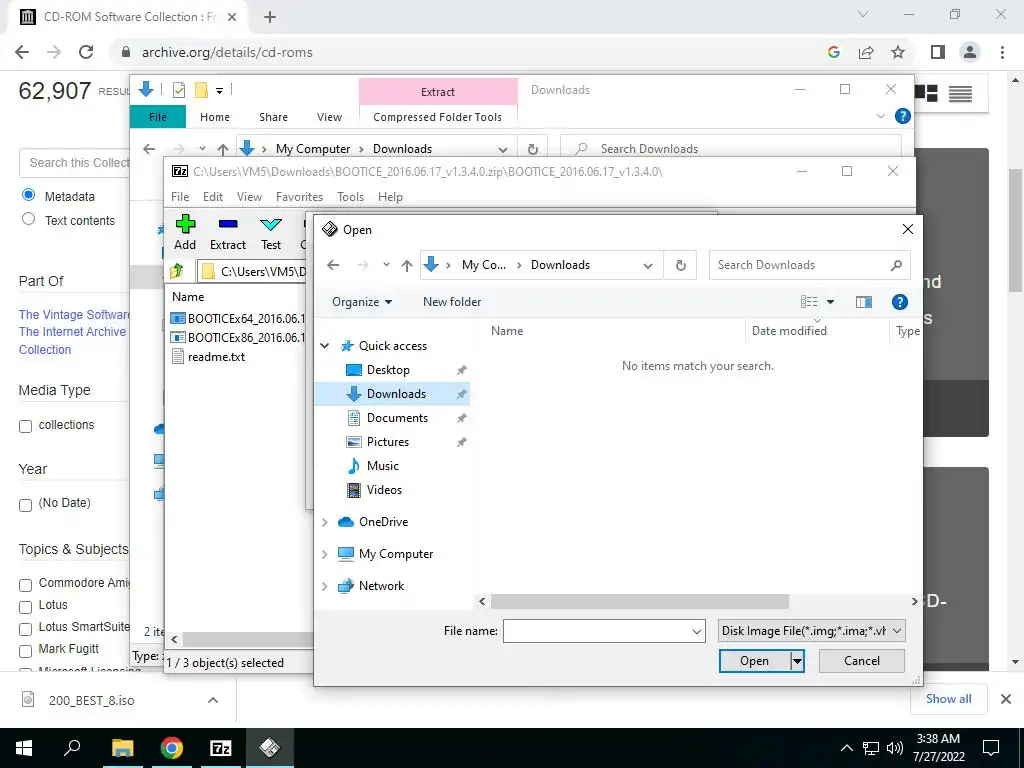Click the 7-Zip Extract toolbar icon

click(x=228, y=225)
